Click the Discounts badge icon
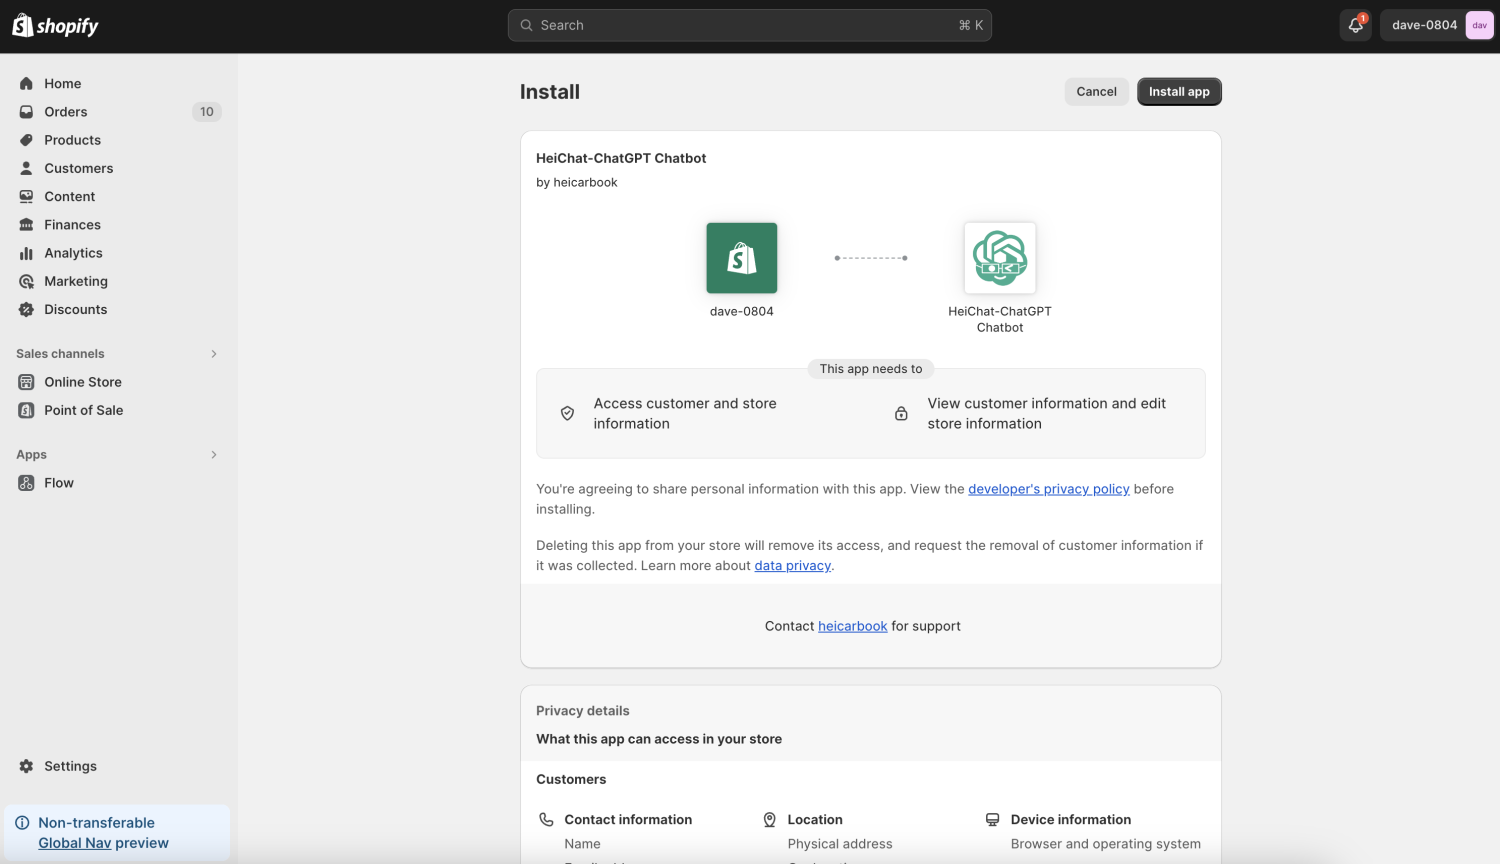 pyautogui.click(x=27, y=310)
